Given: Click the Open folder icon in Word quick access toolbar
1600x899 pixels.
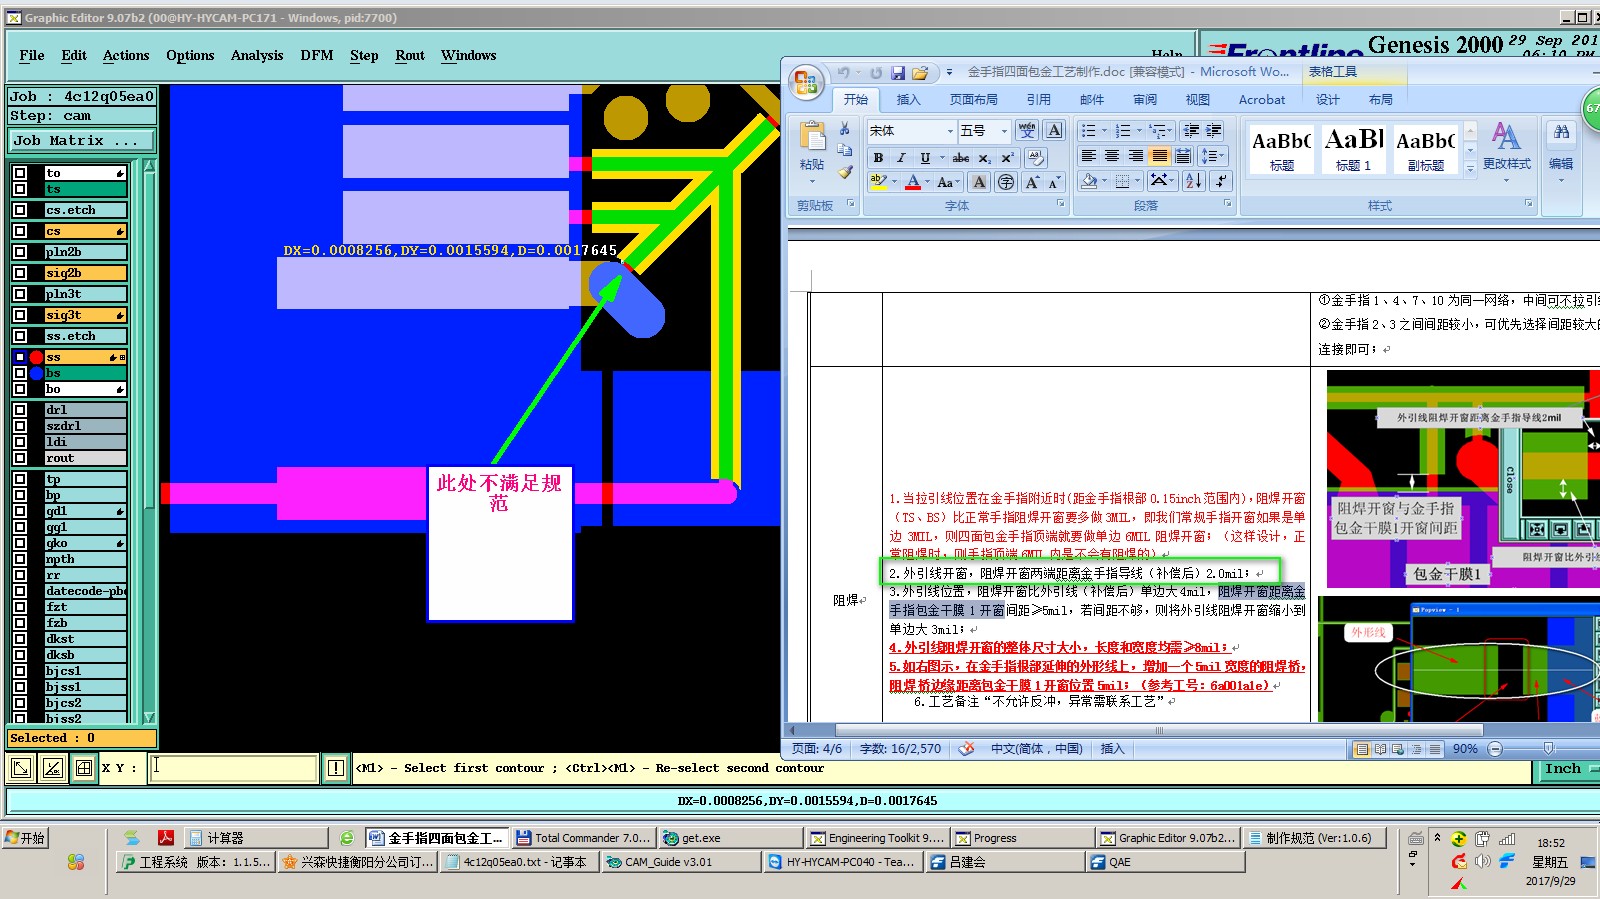Looking at the screenshot, I should point(920,73).
